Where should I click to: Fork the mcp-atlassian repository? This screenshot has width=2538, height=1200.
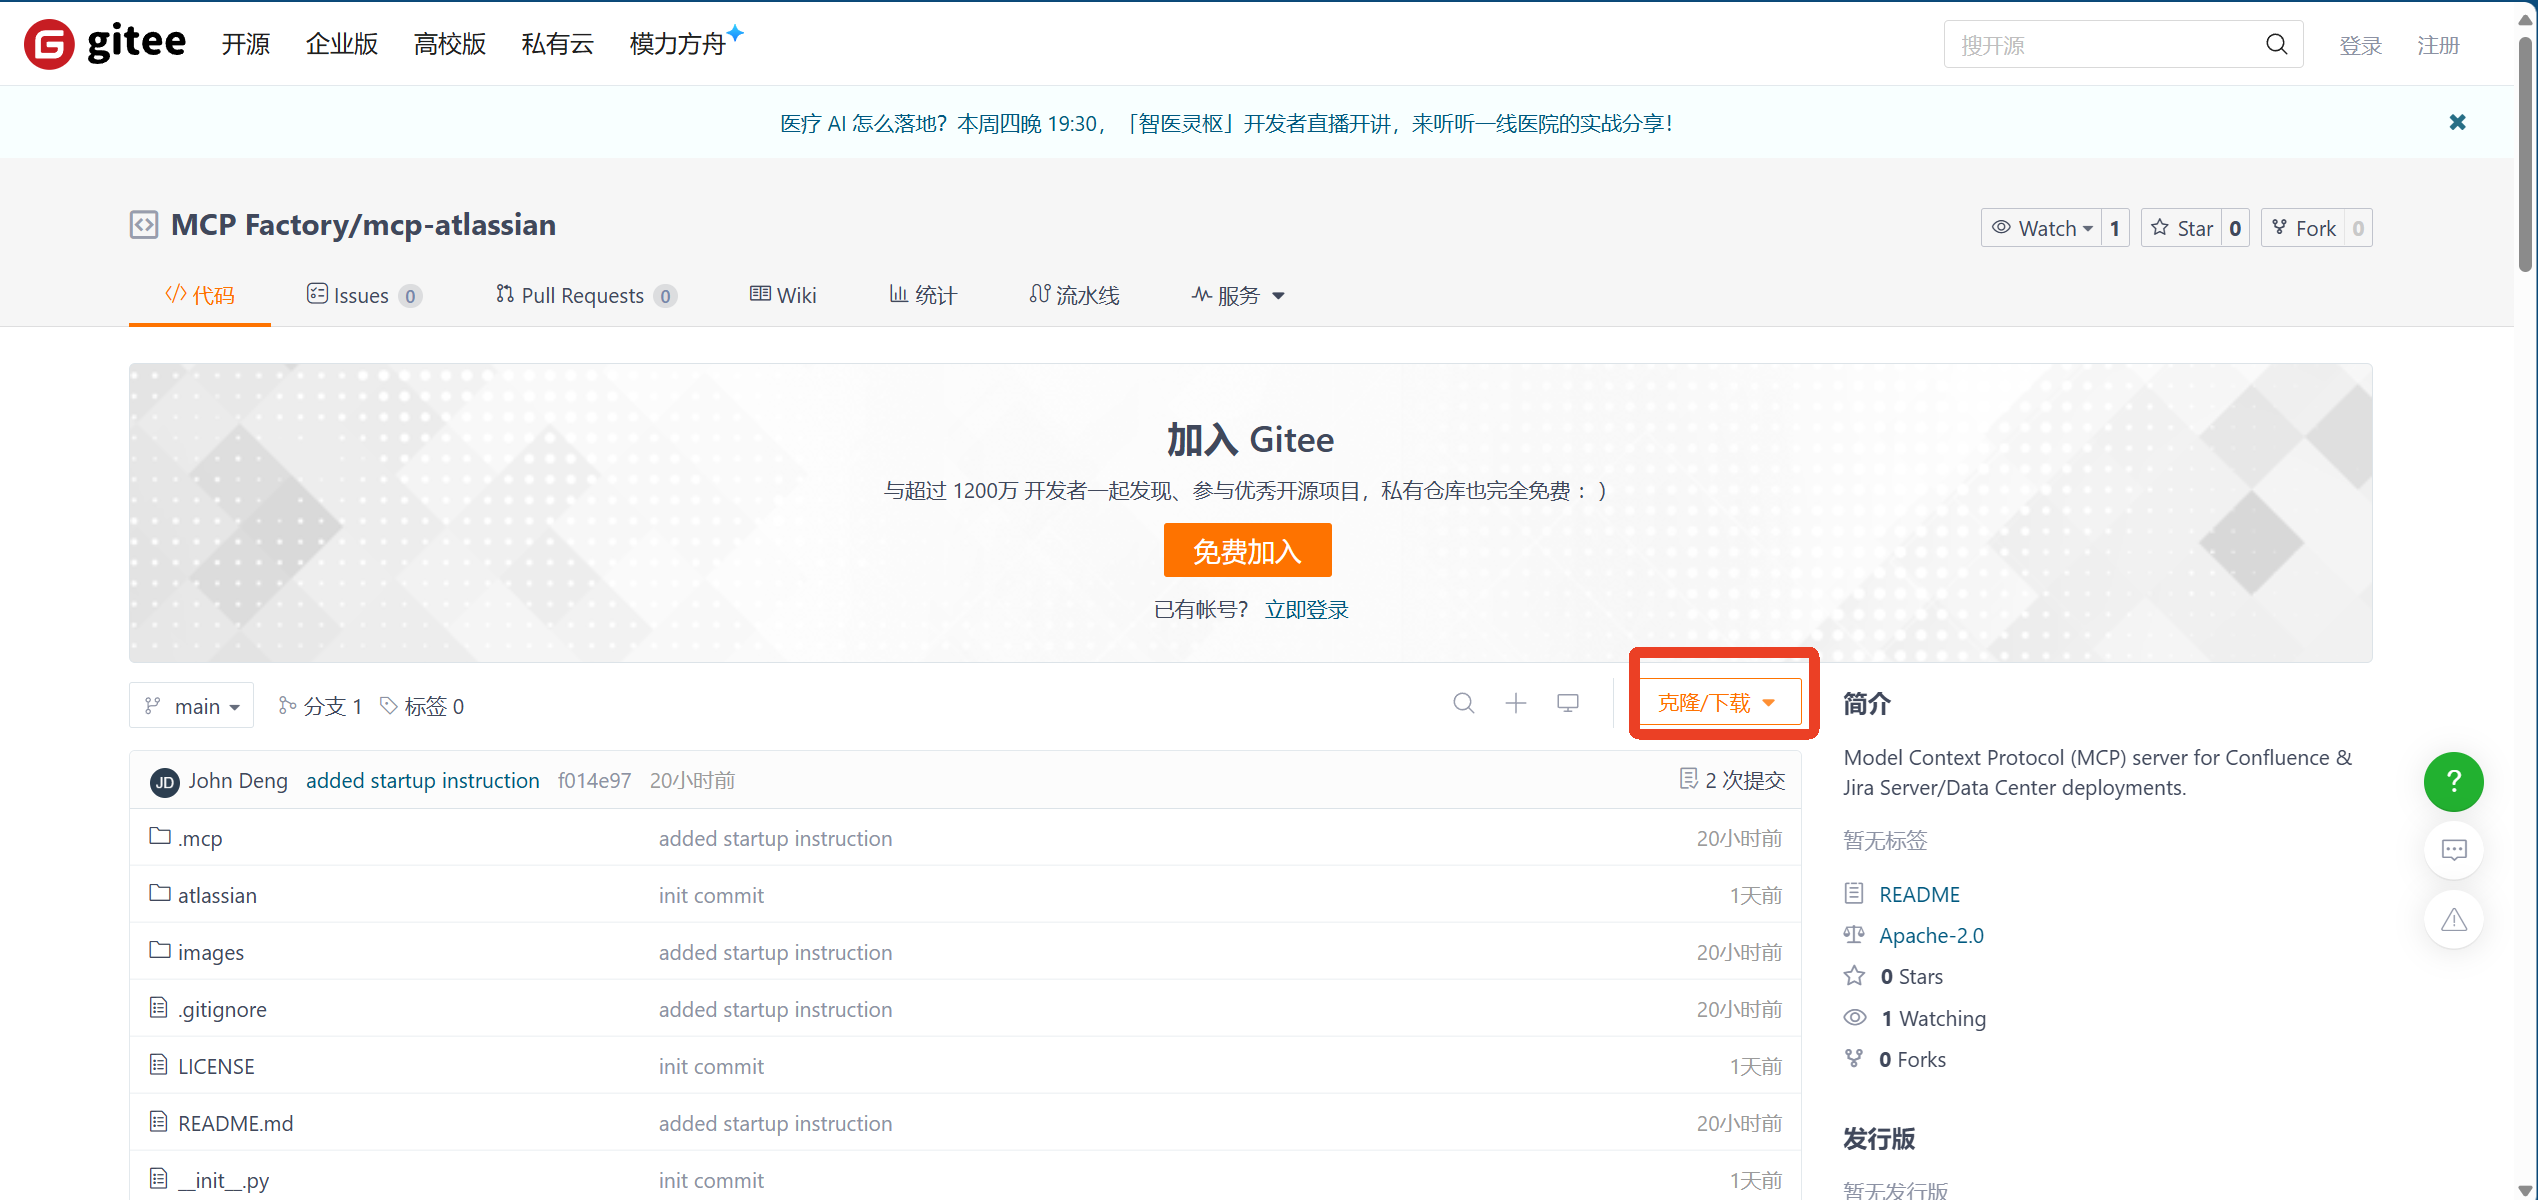pos(2303,228)
